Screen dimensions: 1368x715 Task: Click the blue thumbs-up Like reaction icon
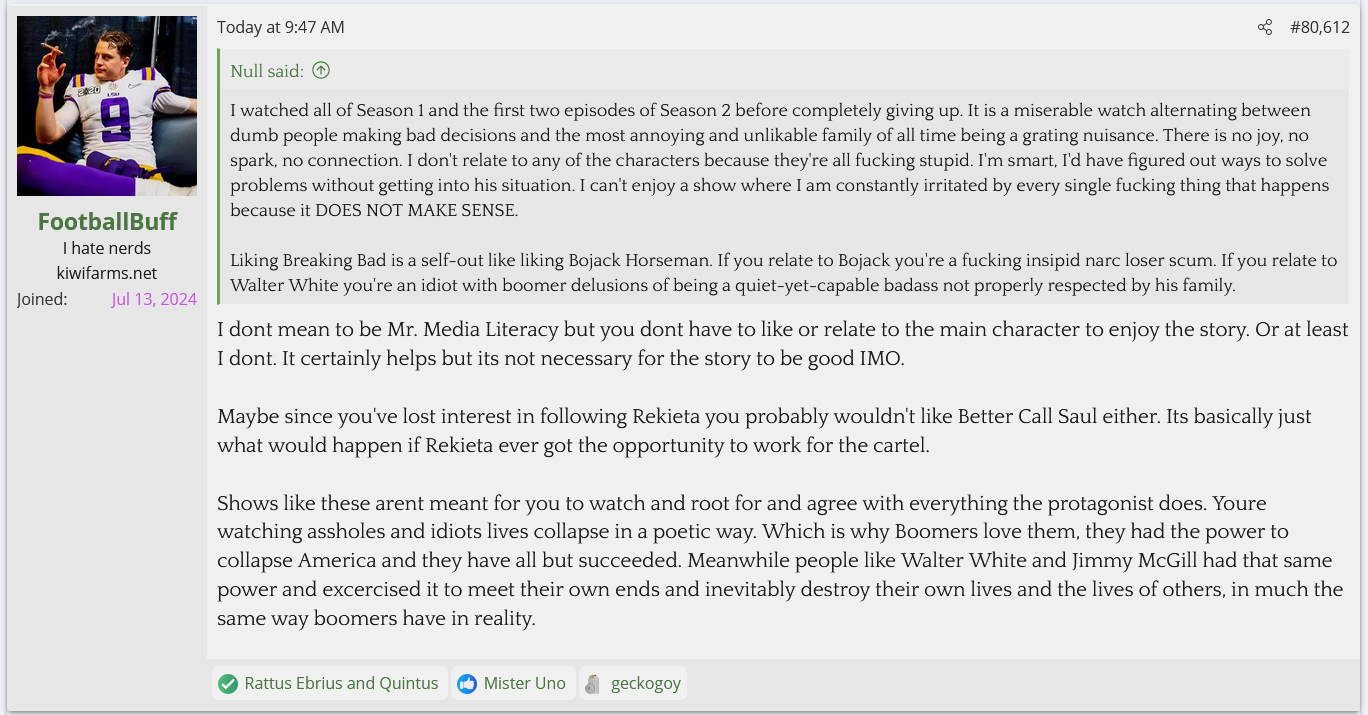(x=467, y=684)
